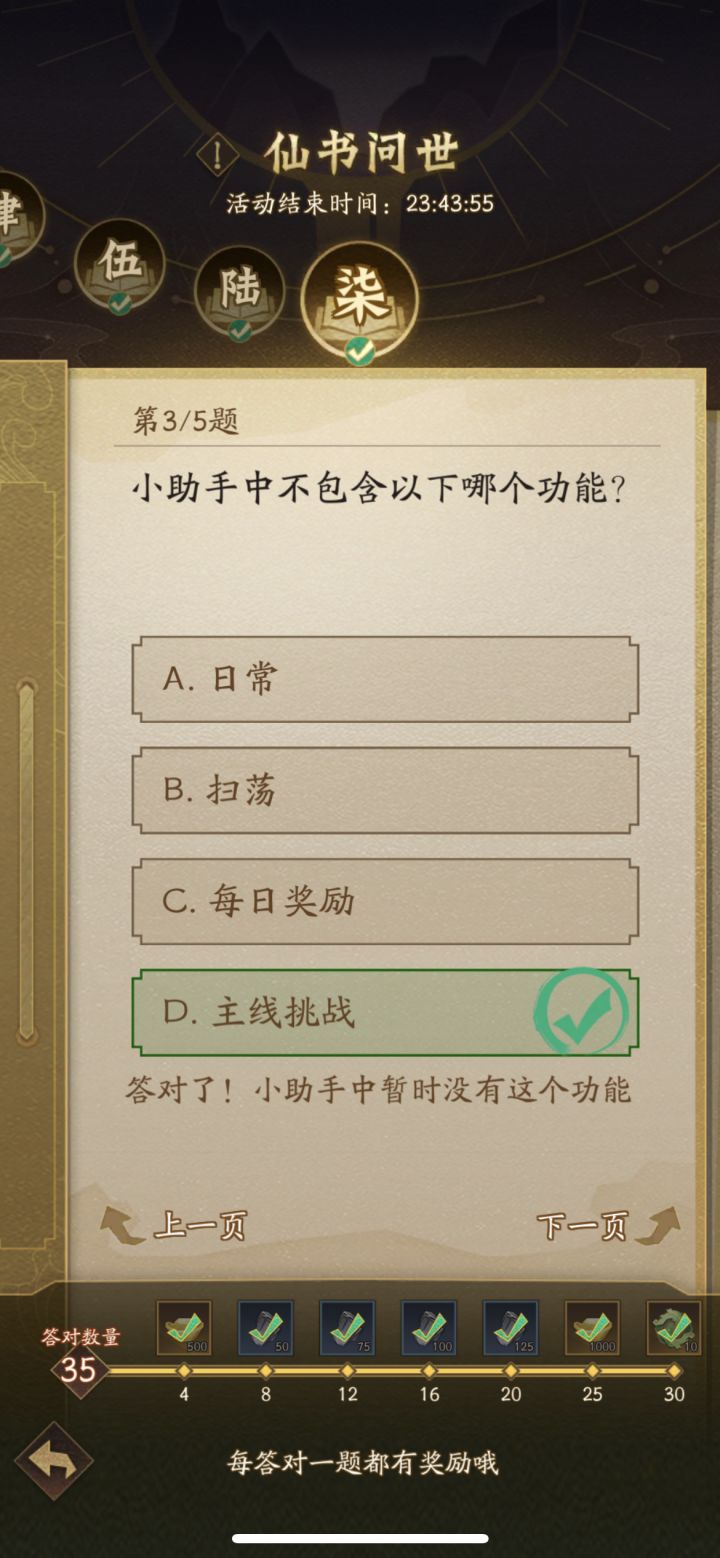This screenshot has width=720, height=1558.
Task: Select the 柒 chapter book tab
Action: [x=357, y=298]
